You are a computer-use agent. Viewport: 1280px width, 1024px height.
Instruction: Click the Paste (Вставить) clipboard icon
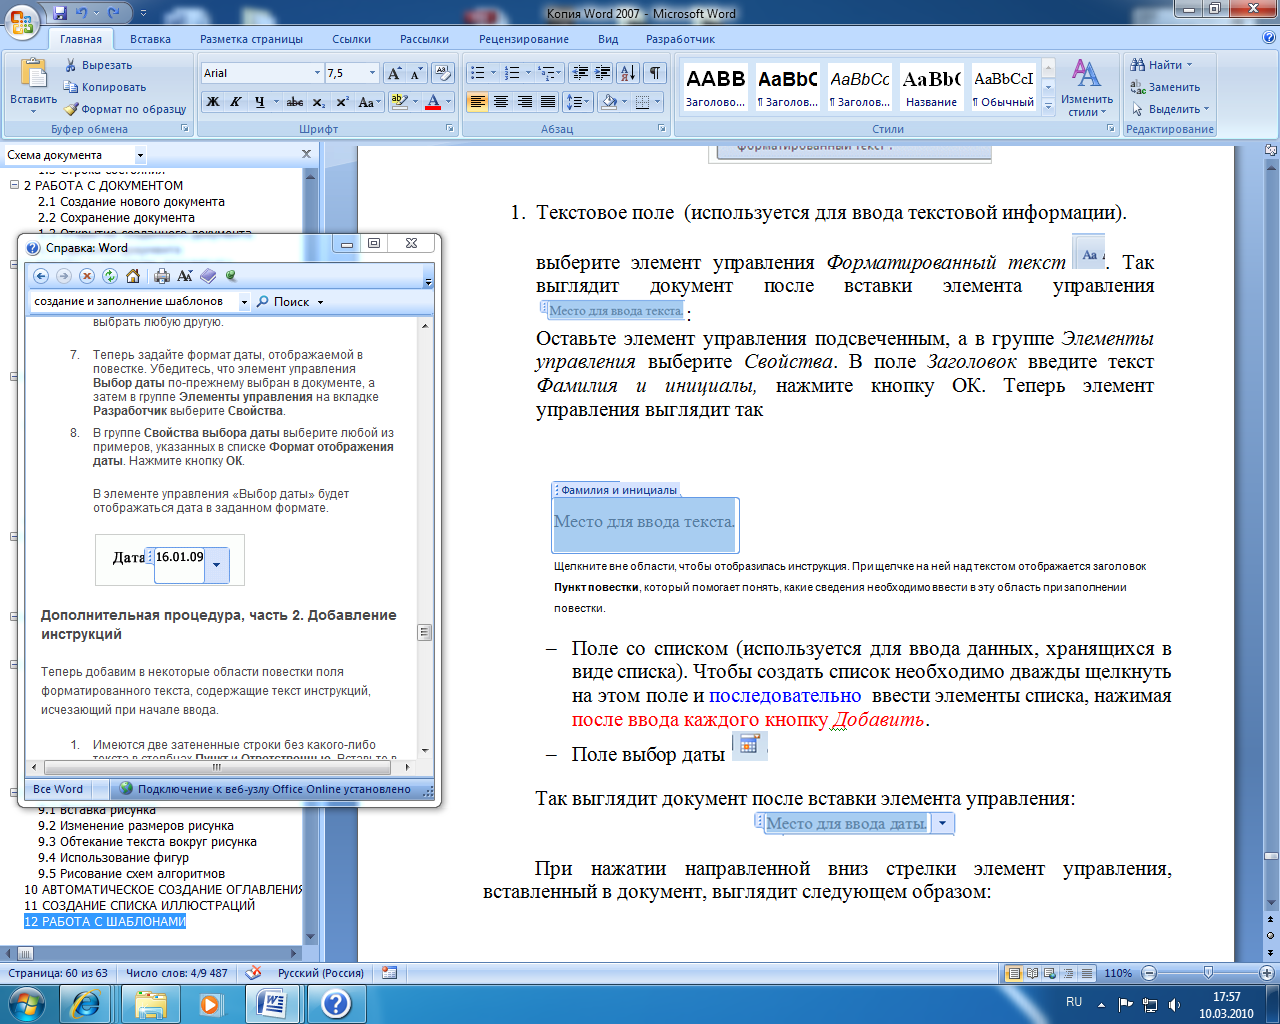point(33,75)
